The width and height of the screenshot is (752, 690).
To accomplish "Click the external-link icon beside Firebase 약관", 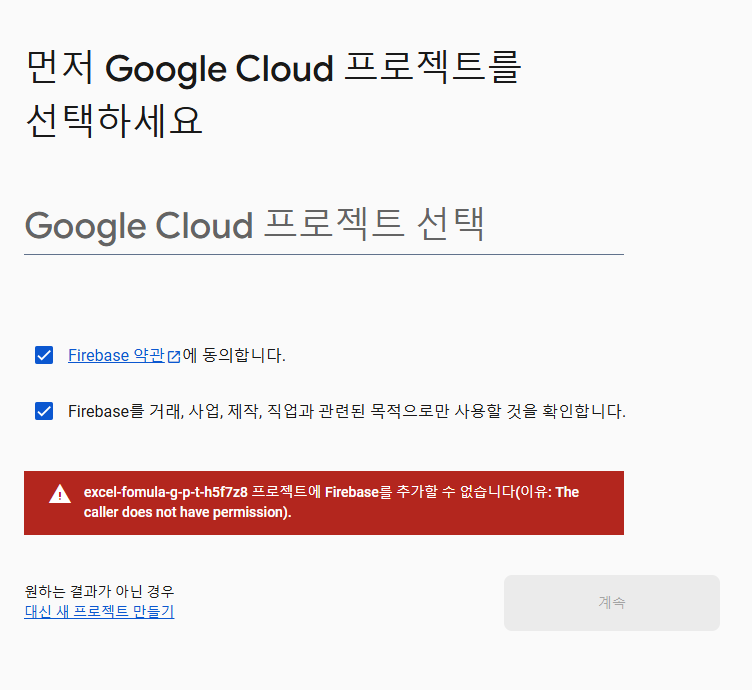I will [174, 356].
